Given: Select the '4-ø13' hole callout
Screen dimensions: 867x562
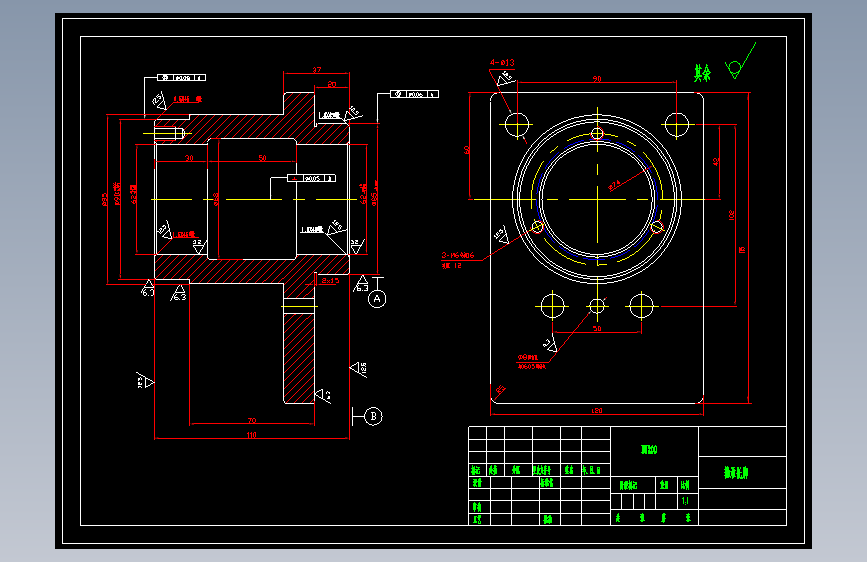Looking at the screenshot, I should pos(502,63).
